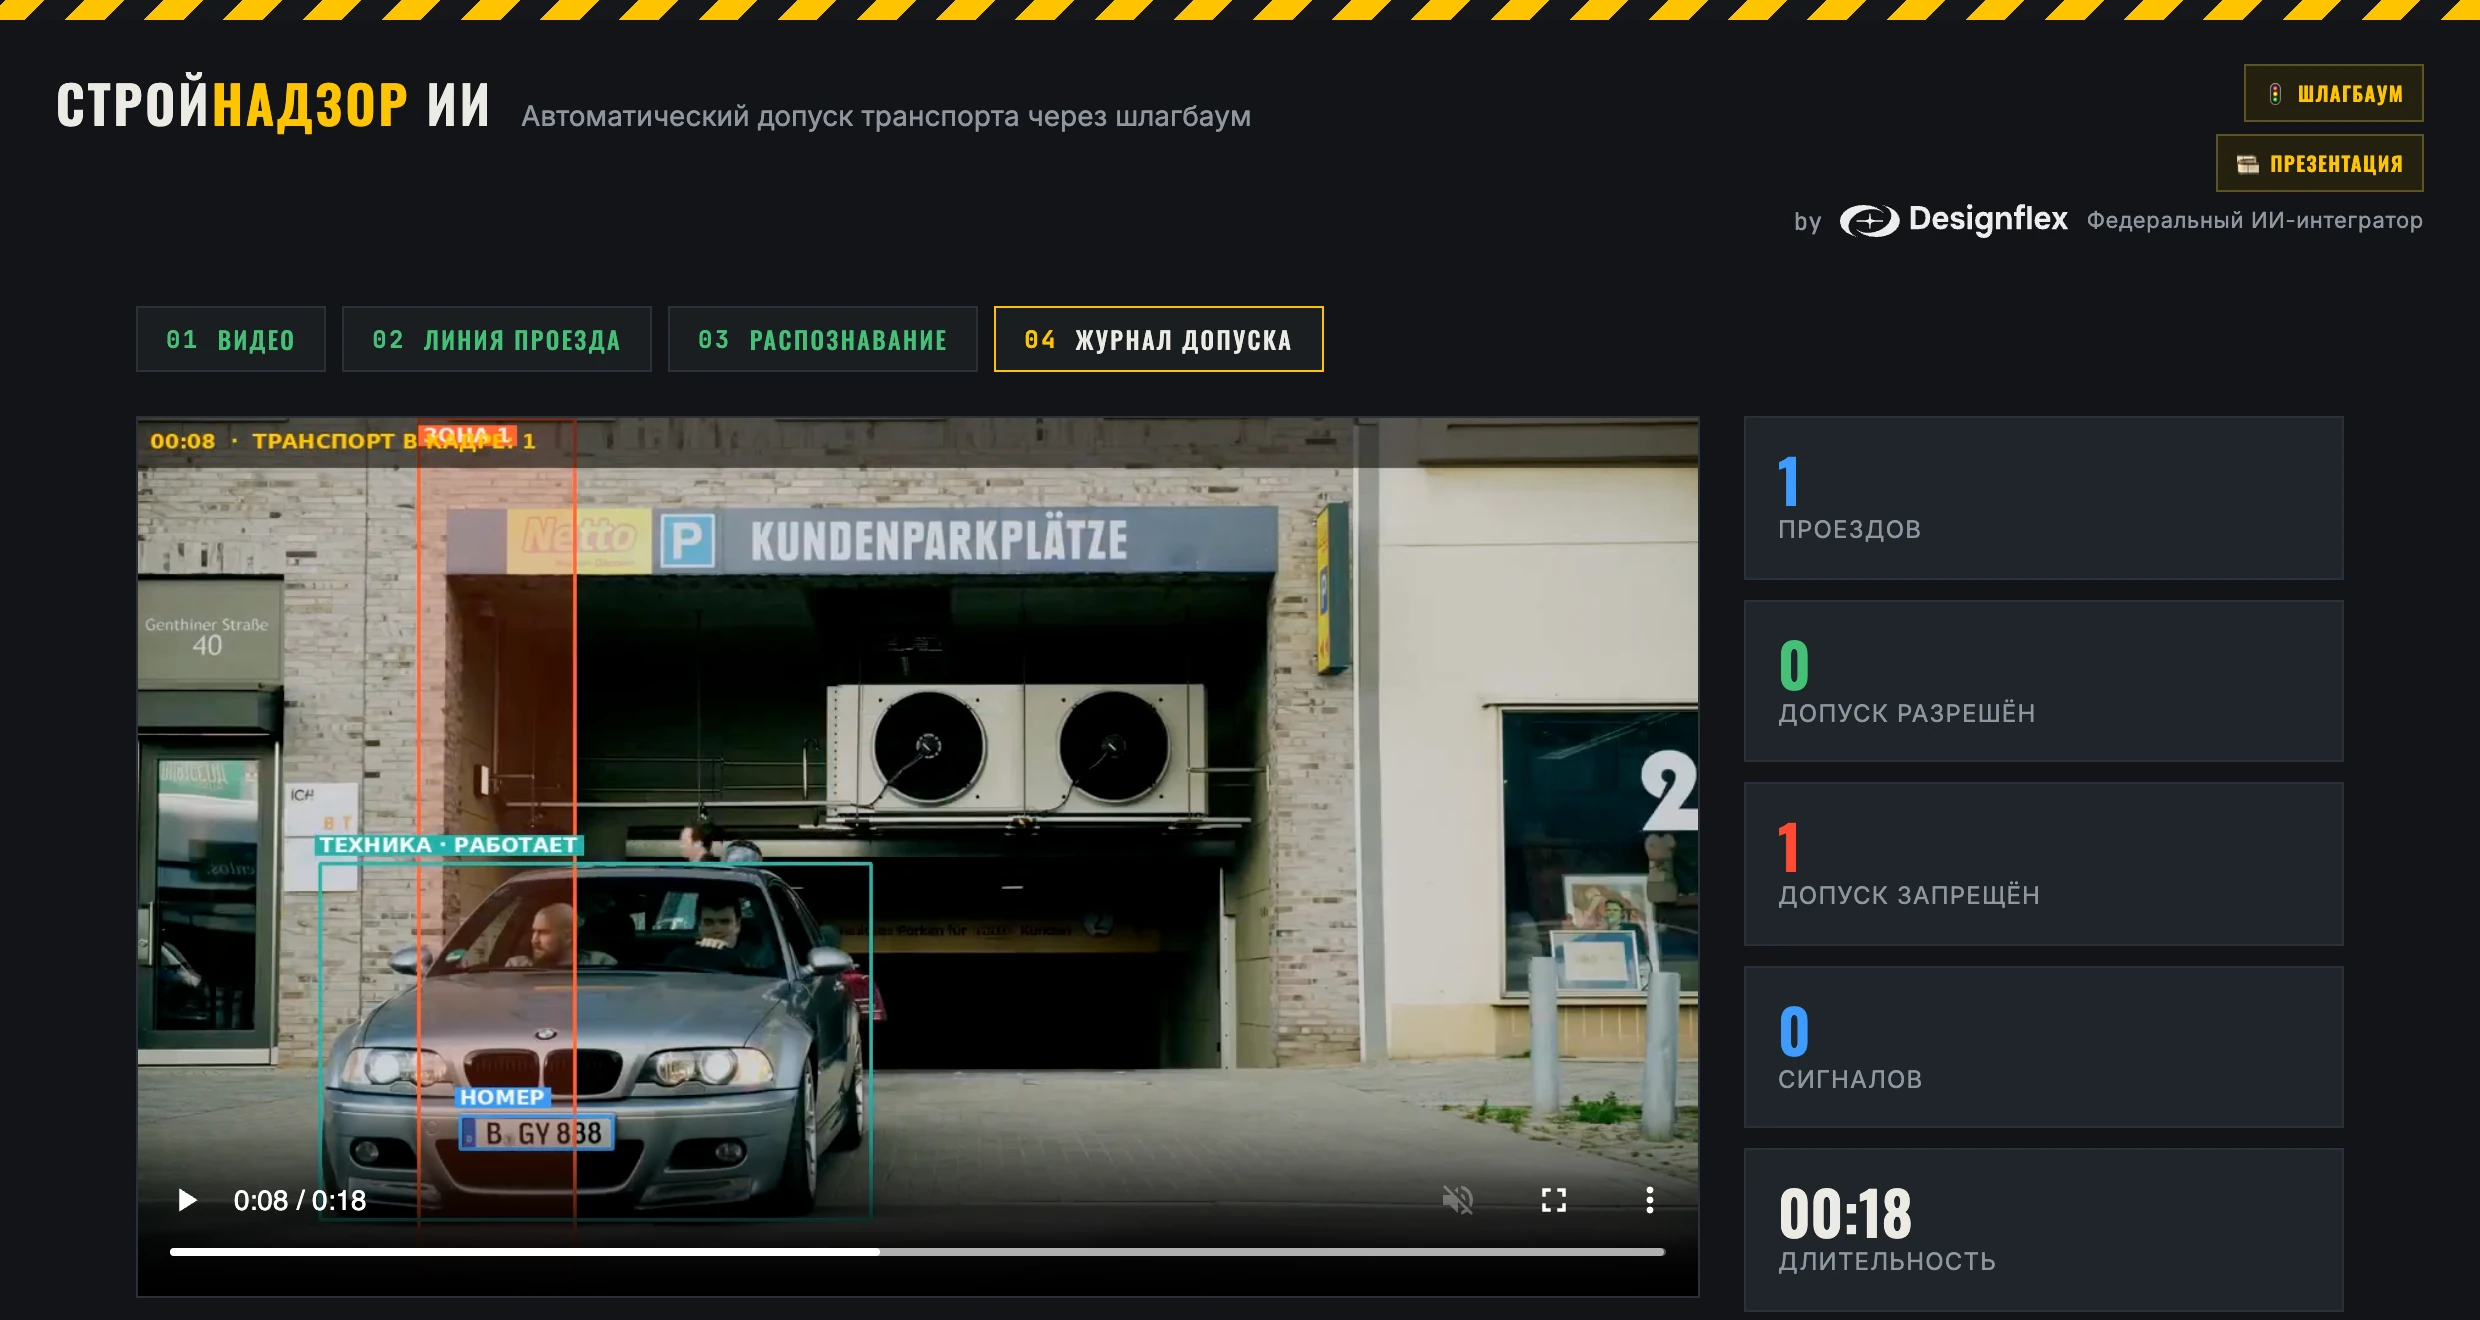Open the 02 ЛИНИЯ ПРОЕЗДА tab
Screen dimensions: 2480x1320
(497, 340)
